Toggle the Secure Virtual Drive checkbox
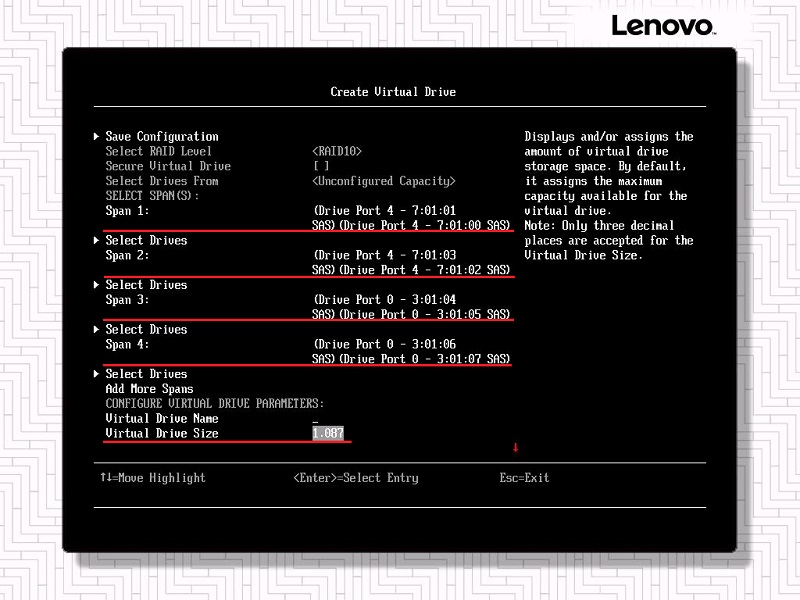The image size is (800, 600). coord(321,166)
